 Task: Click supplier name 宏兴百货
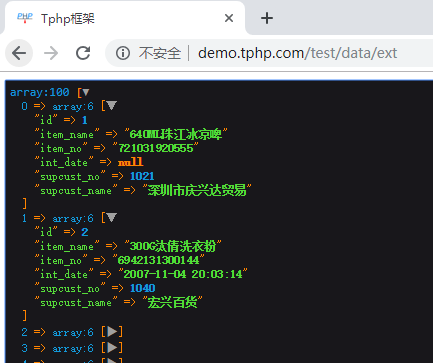tap(172, 302)
